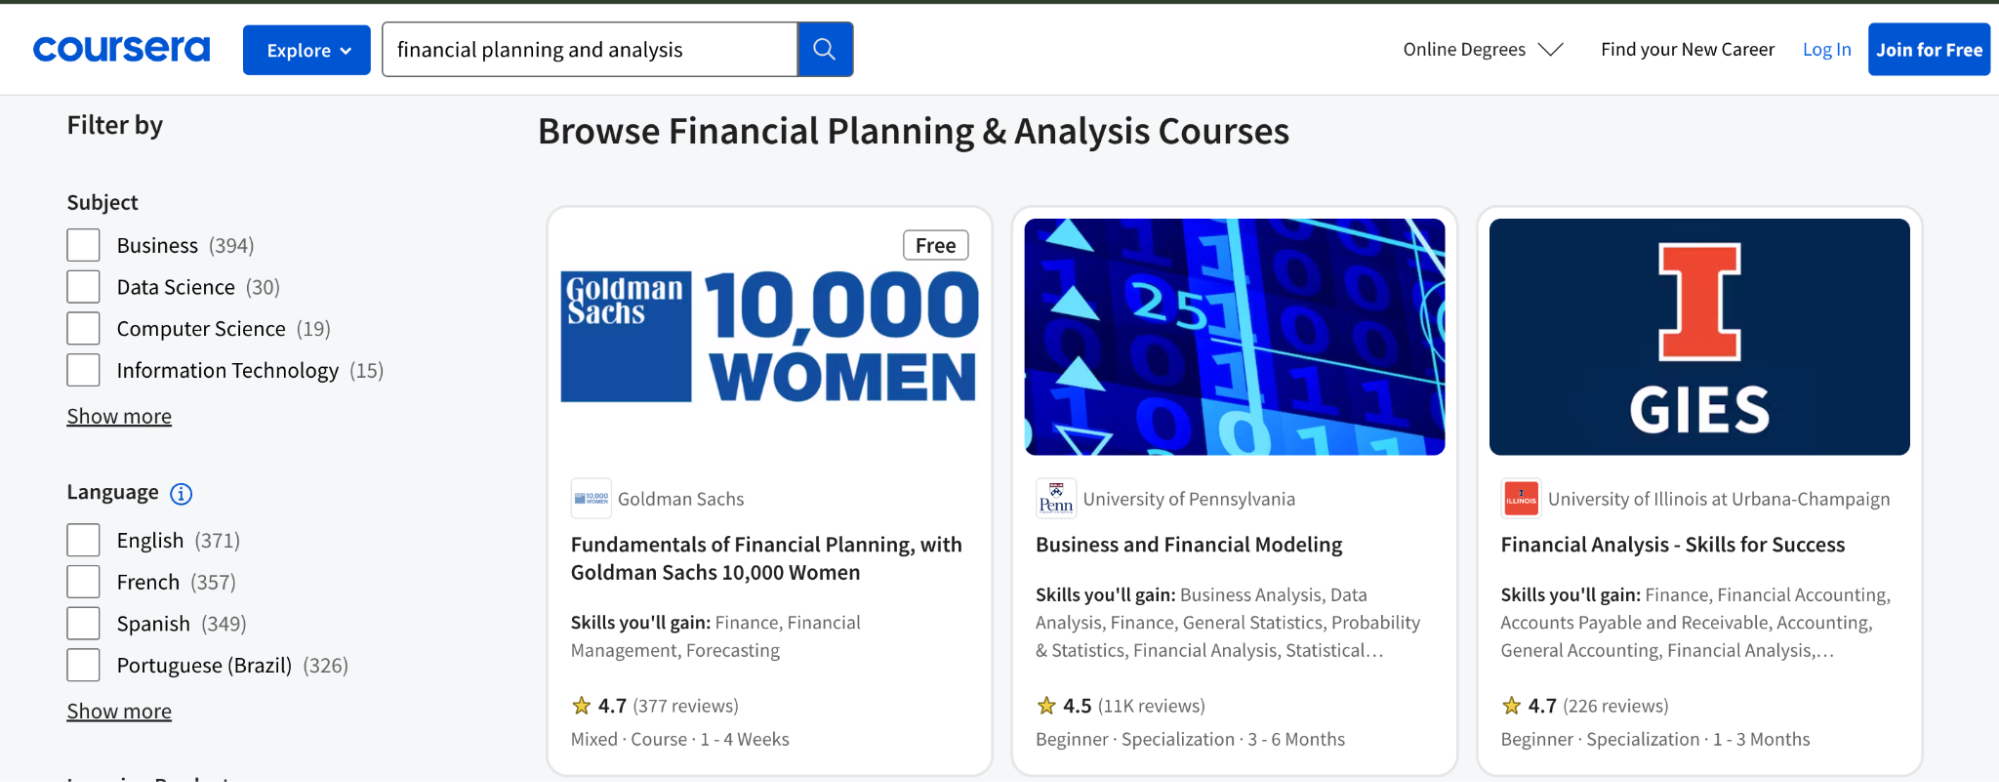Click the University of Pennsylvania logo icon
This screenshot has width=1999, height=782.
point(1055,497)
